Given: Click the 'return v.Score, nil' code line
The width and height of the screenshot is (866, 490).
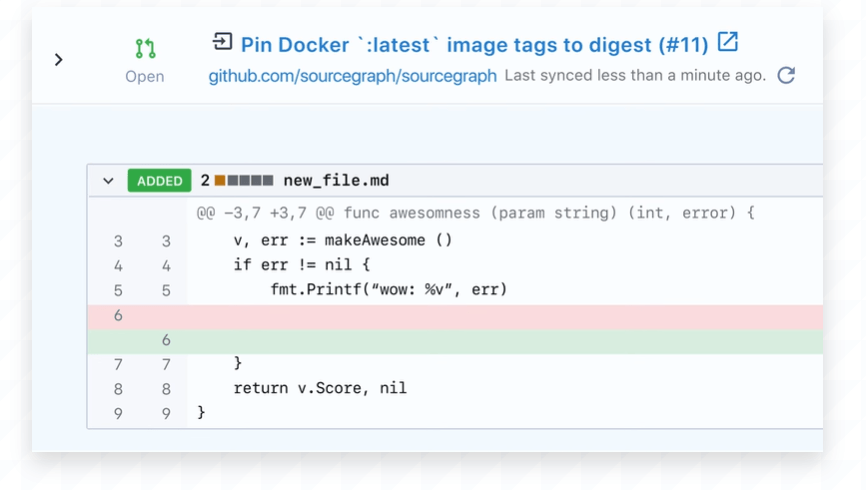Looking at the screenshot, I should pyautogui.click(x=320, y=388).
